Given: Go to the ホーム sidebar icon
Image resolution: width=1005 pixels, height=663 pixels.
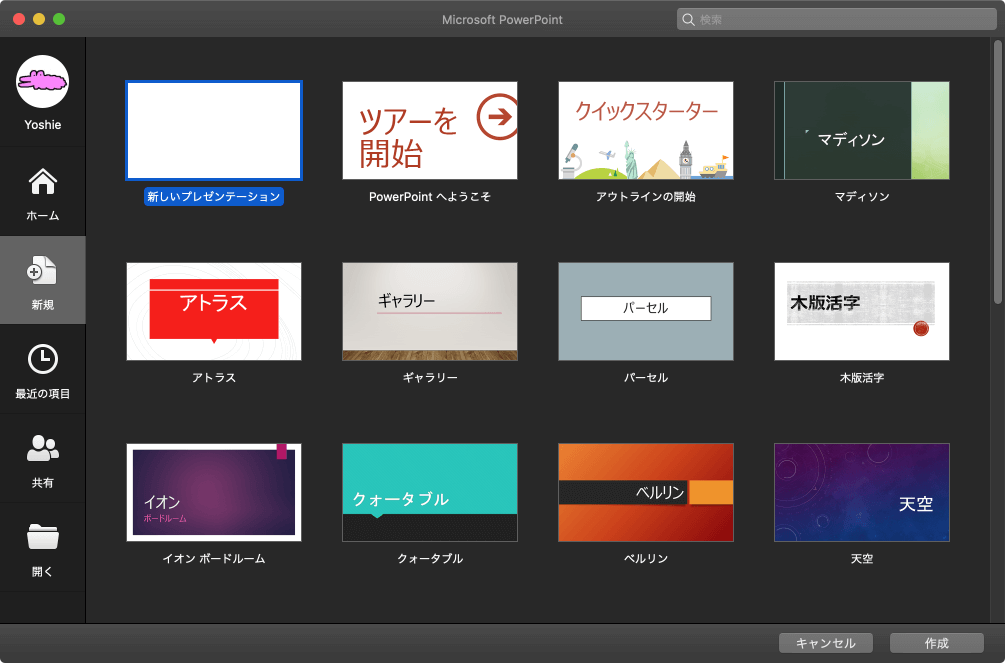Looking at the screenshot, I should tap(42, 181).
